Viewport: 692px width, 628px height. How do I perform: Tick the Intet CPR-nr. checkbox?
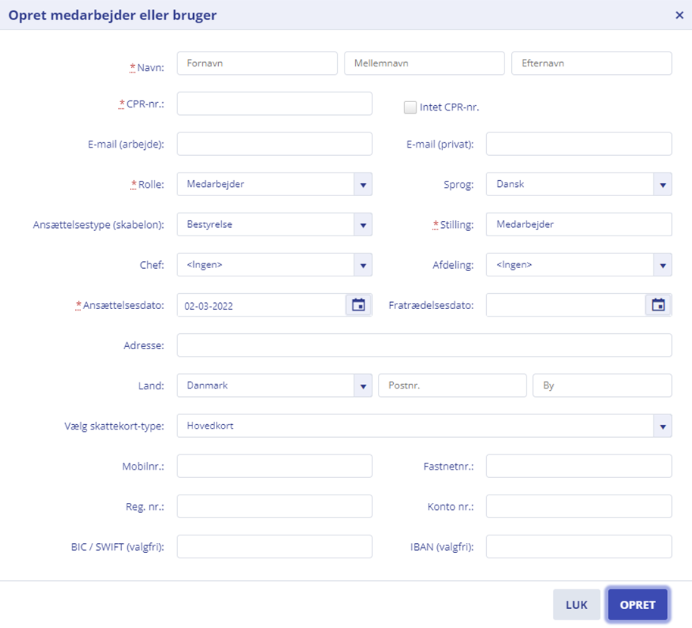[410, 107]
